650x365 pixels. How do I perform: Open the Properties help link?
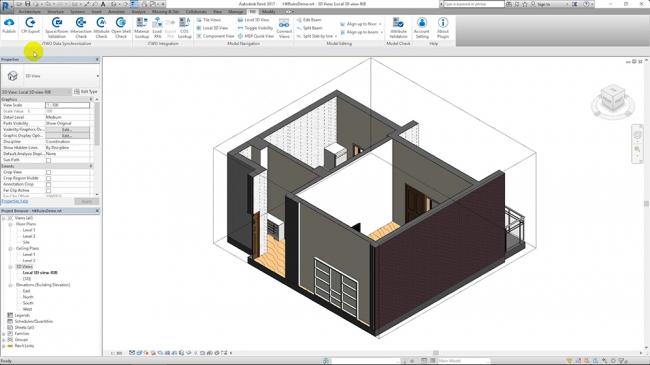(15, 201)
